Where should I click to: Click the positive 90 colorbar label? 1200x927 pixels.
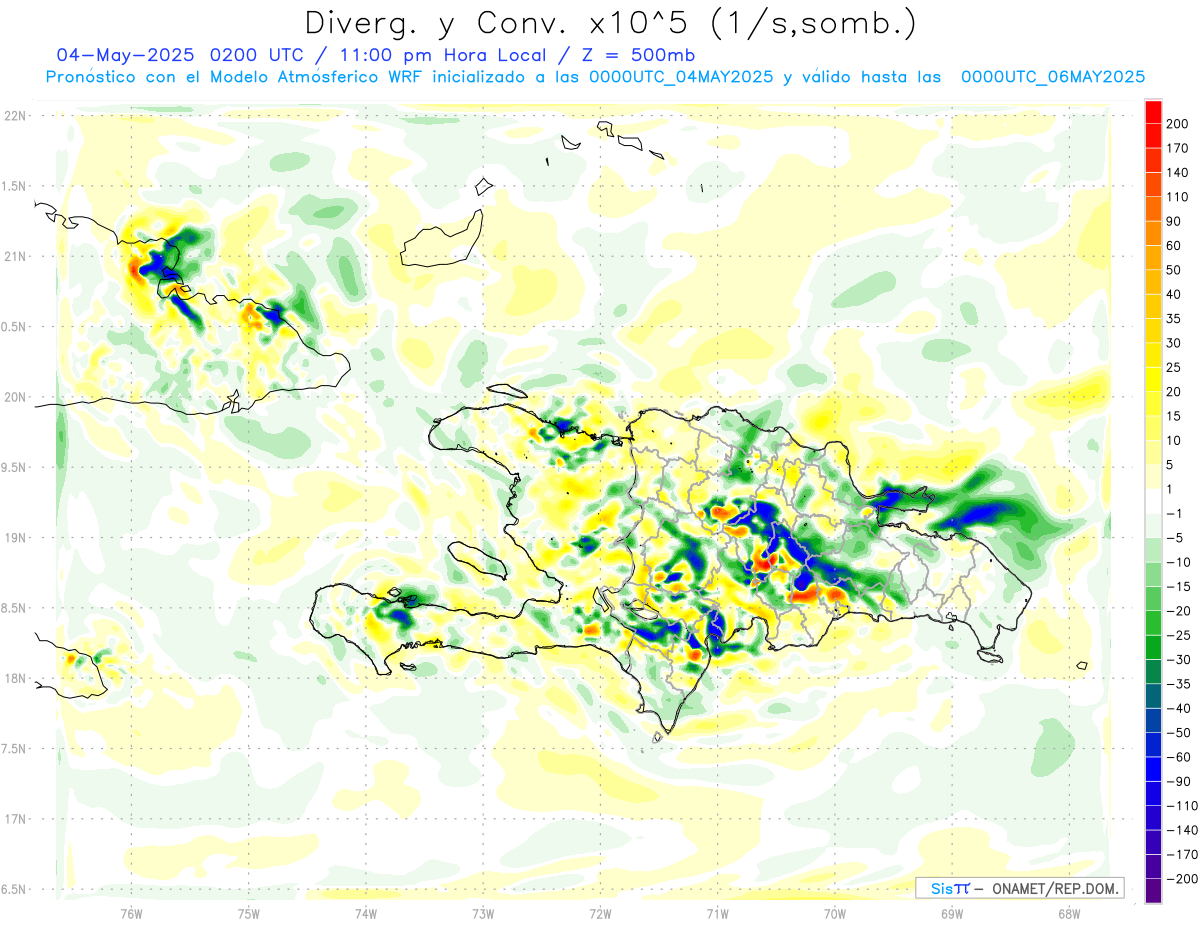(1174, 222)
